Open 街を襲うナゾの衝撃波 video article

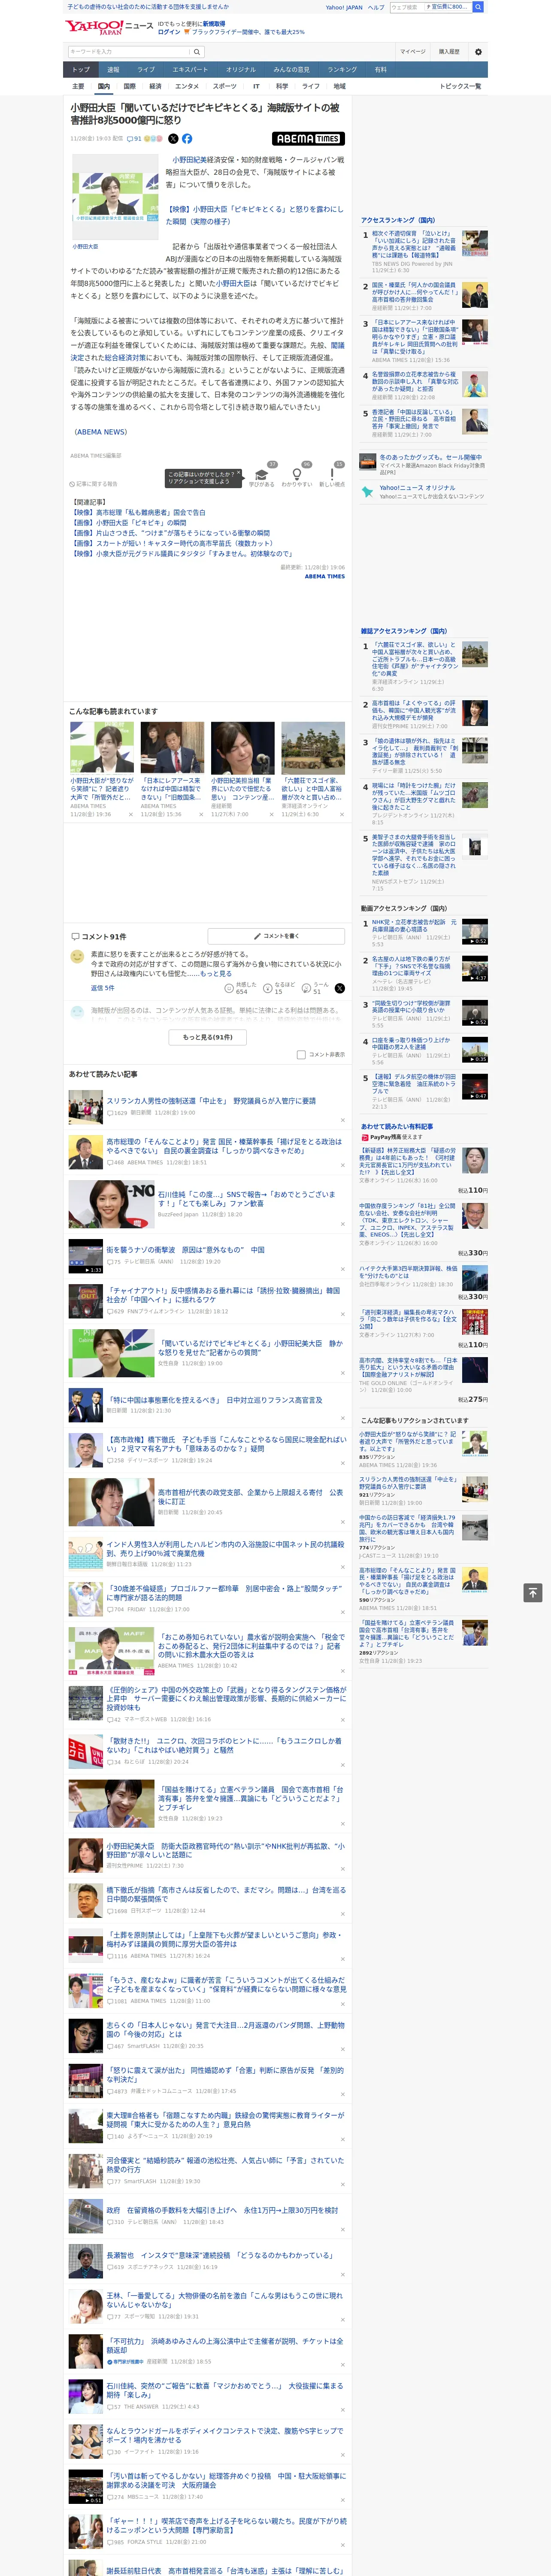coord(185,1249)
